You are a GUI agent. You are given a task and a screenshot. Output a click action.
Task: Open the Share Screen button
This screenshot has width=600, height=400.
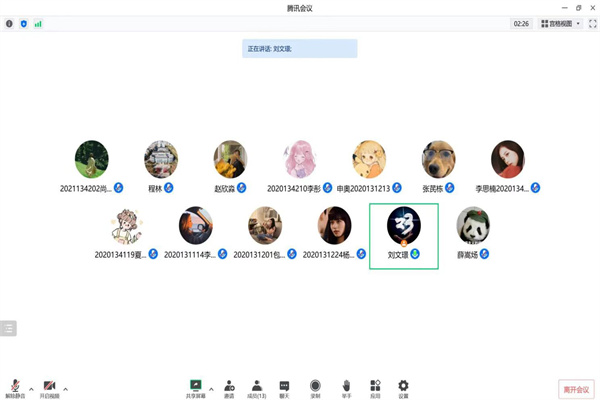point(196,389)
